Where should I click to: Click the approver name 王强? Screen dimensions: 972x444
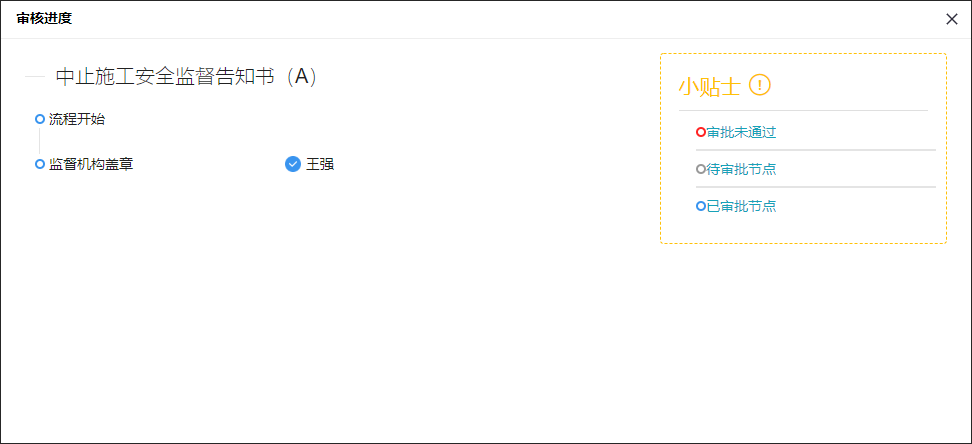(320, 164)
